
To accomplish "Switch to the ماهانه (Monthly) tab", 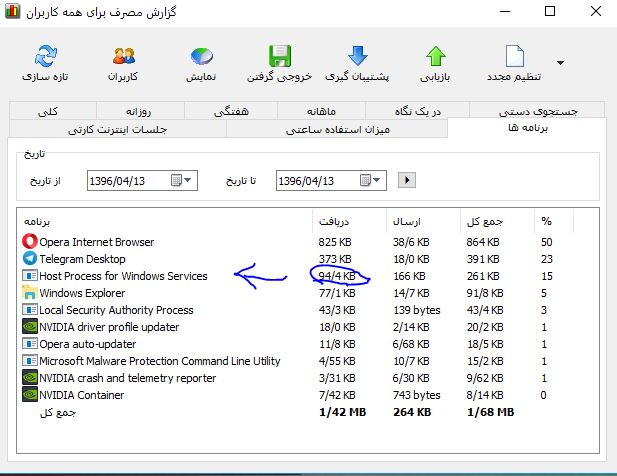I will point(321,111).
